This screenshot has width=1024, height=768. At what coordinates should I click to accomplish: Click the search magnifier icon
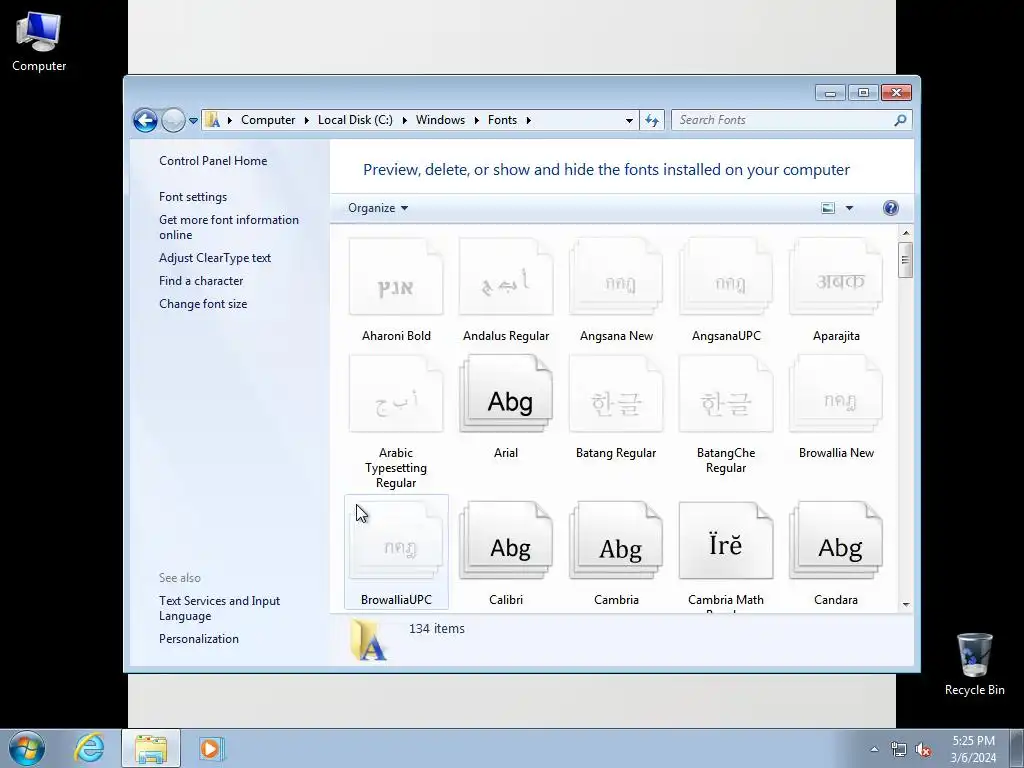tap(901, 120)
